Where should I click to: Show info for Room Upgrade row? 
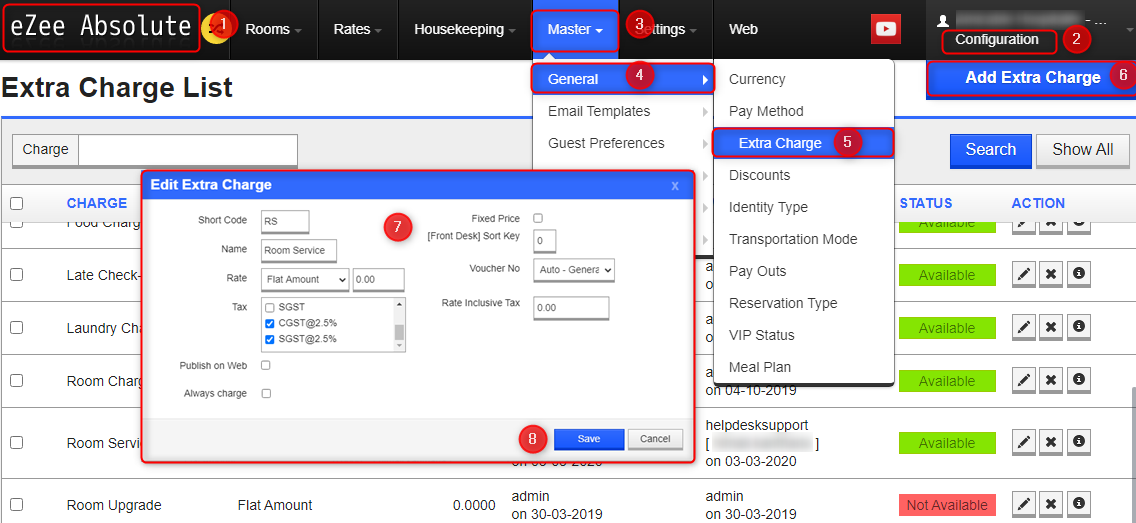(x=1079, y=504)
